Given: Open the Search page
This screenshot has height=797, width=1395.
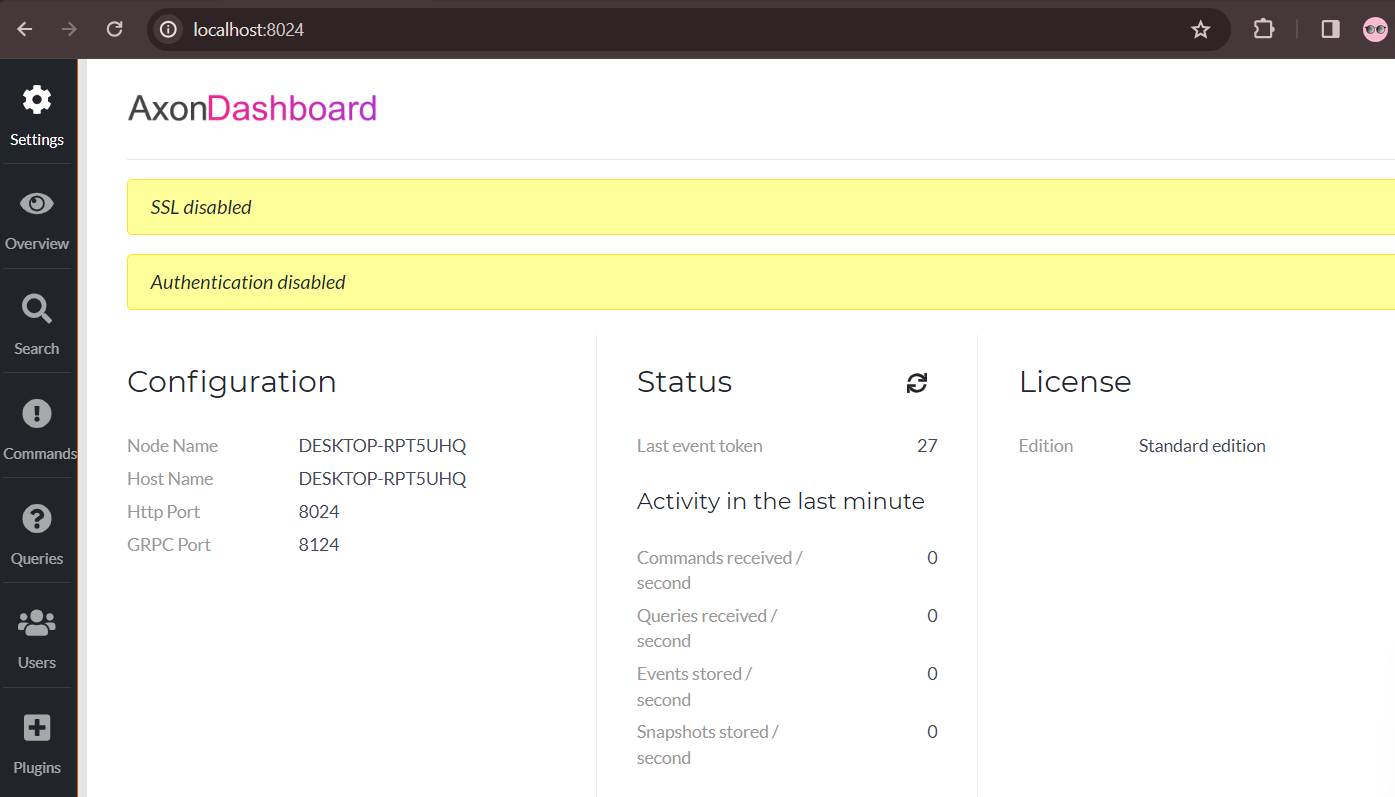Looking at the screenshot, I should (x=37, y=322).
